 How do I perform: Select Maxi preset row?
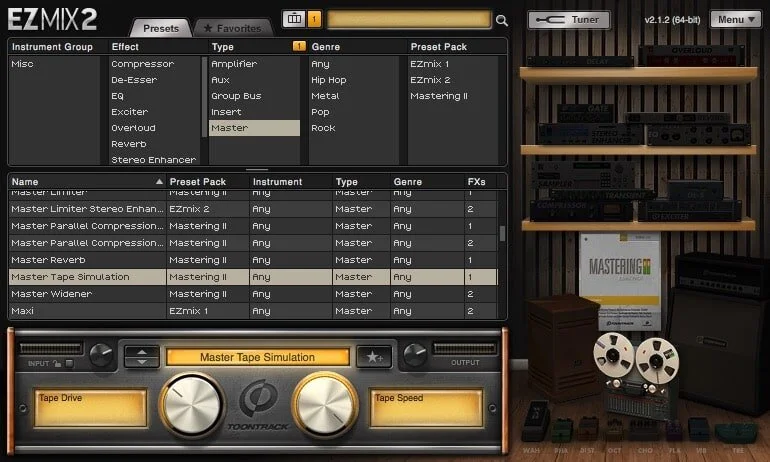click(253, 311)
